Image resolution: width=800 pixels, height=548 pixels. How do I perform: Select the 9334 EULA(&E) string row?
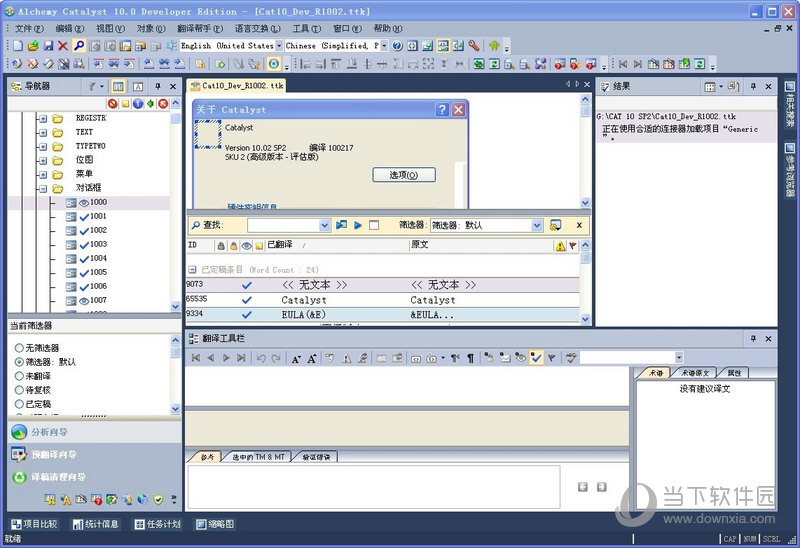tap(383, 315)
